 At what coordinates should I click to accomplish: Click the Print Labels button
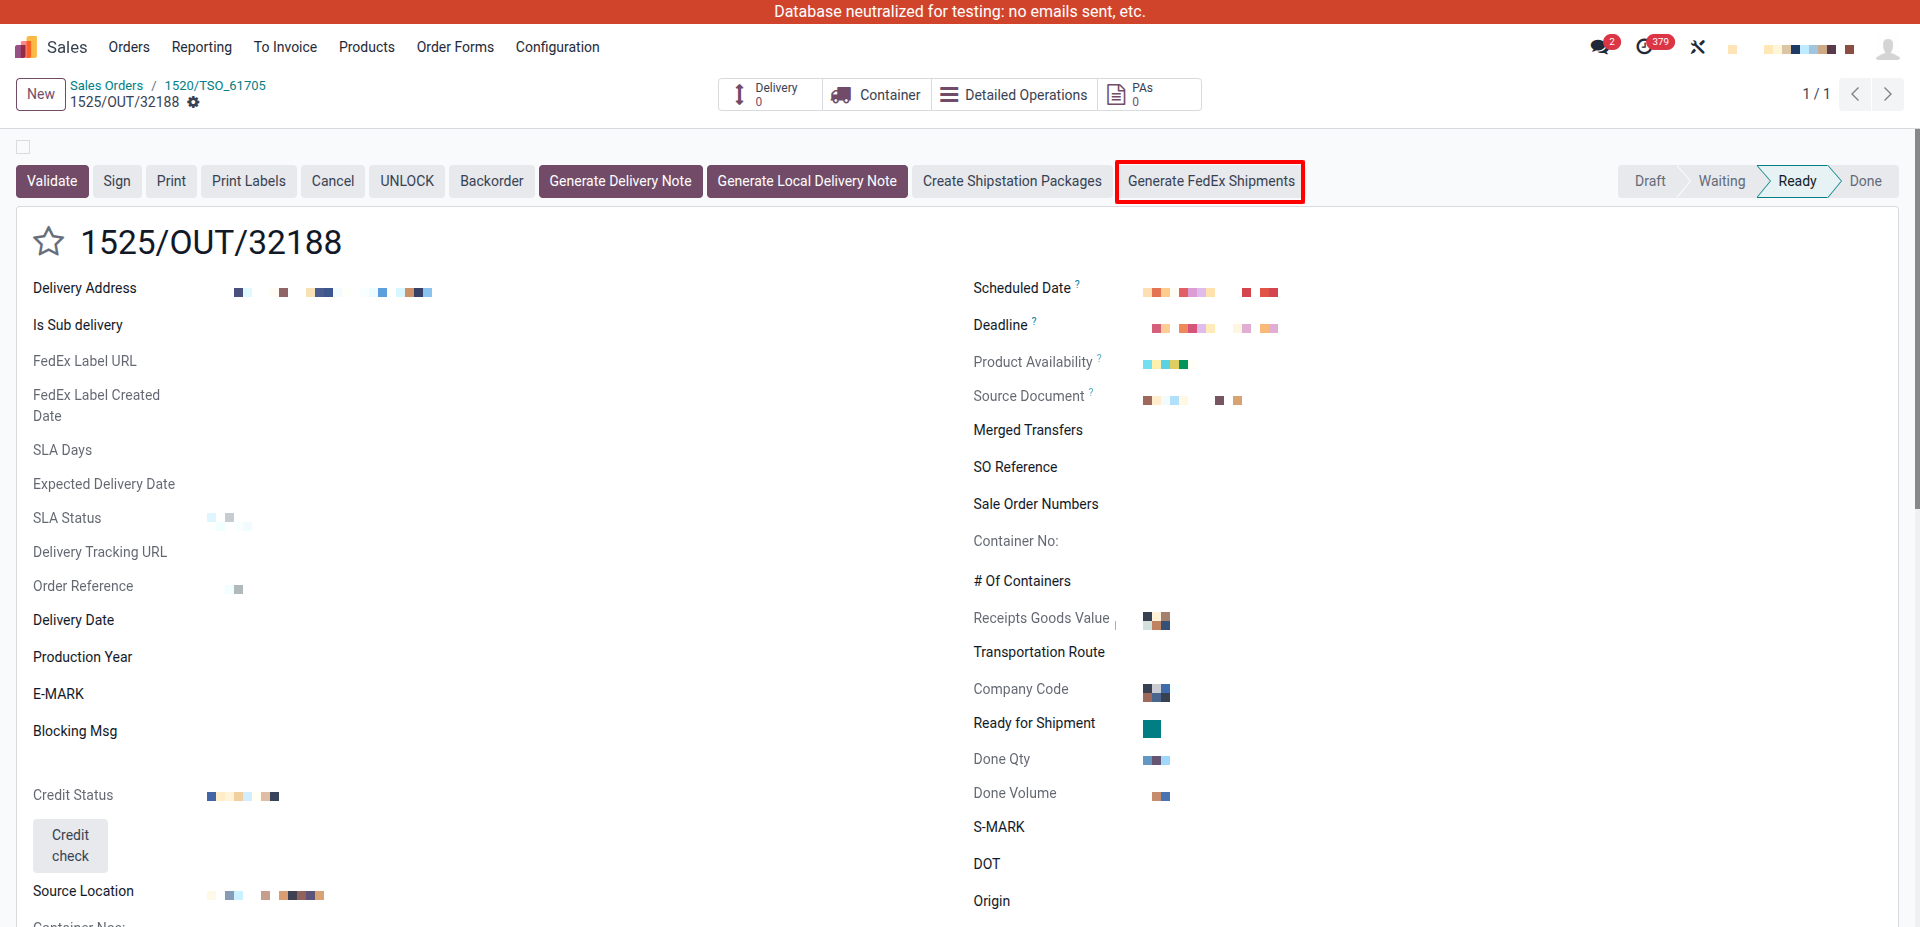click(249, 181)
